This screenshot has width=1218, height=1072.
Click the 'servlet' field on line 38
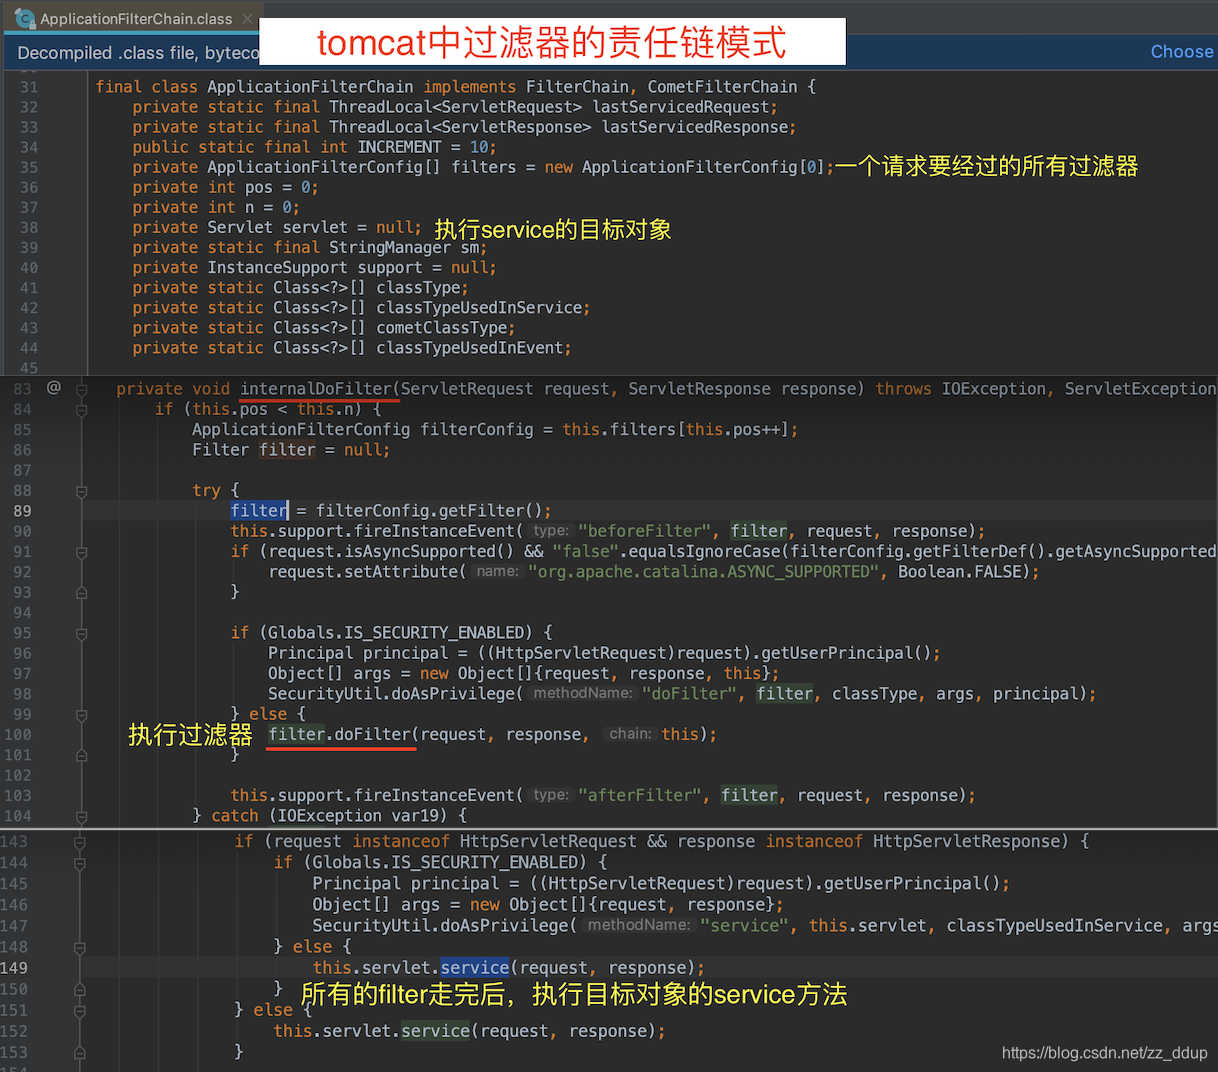point(315,227)
